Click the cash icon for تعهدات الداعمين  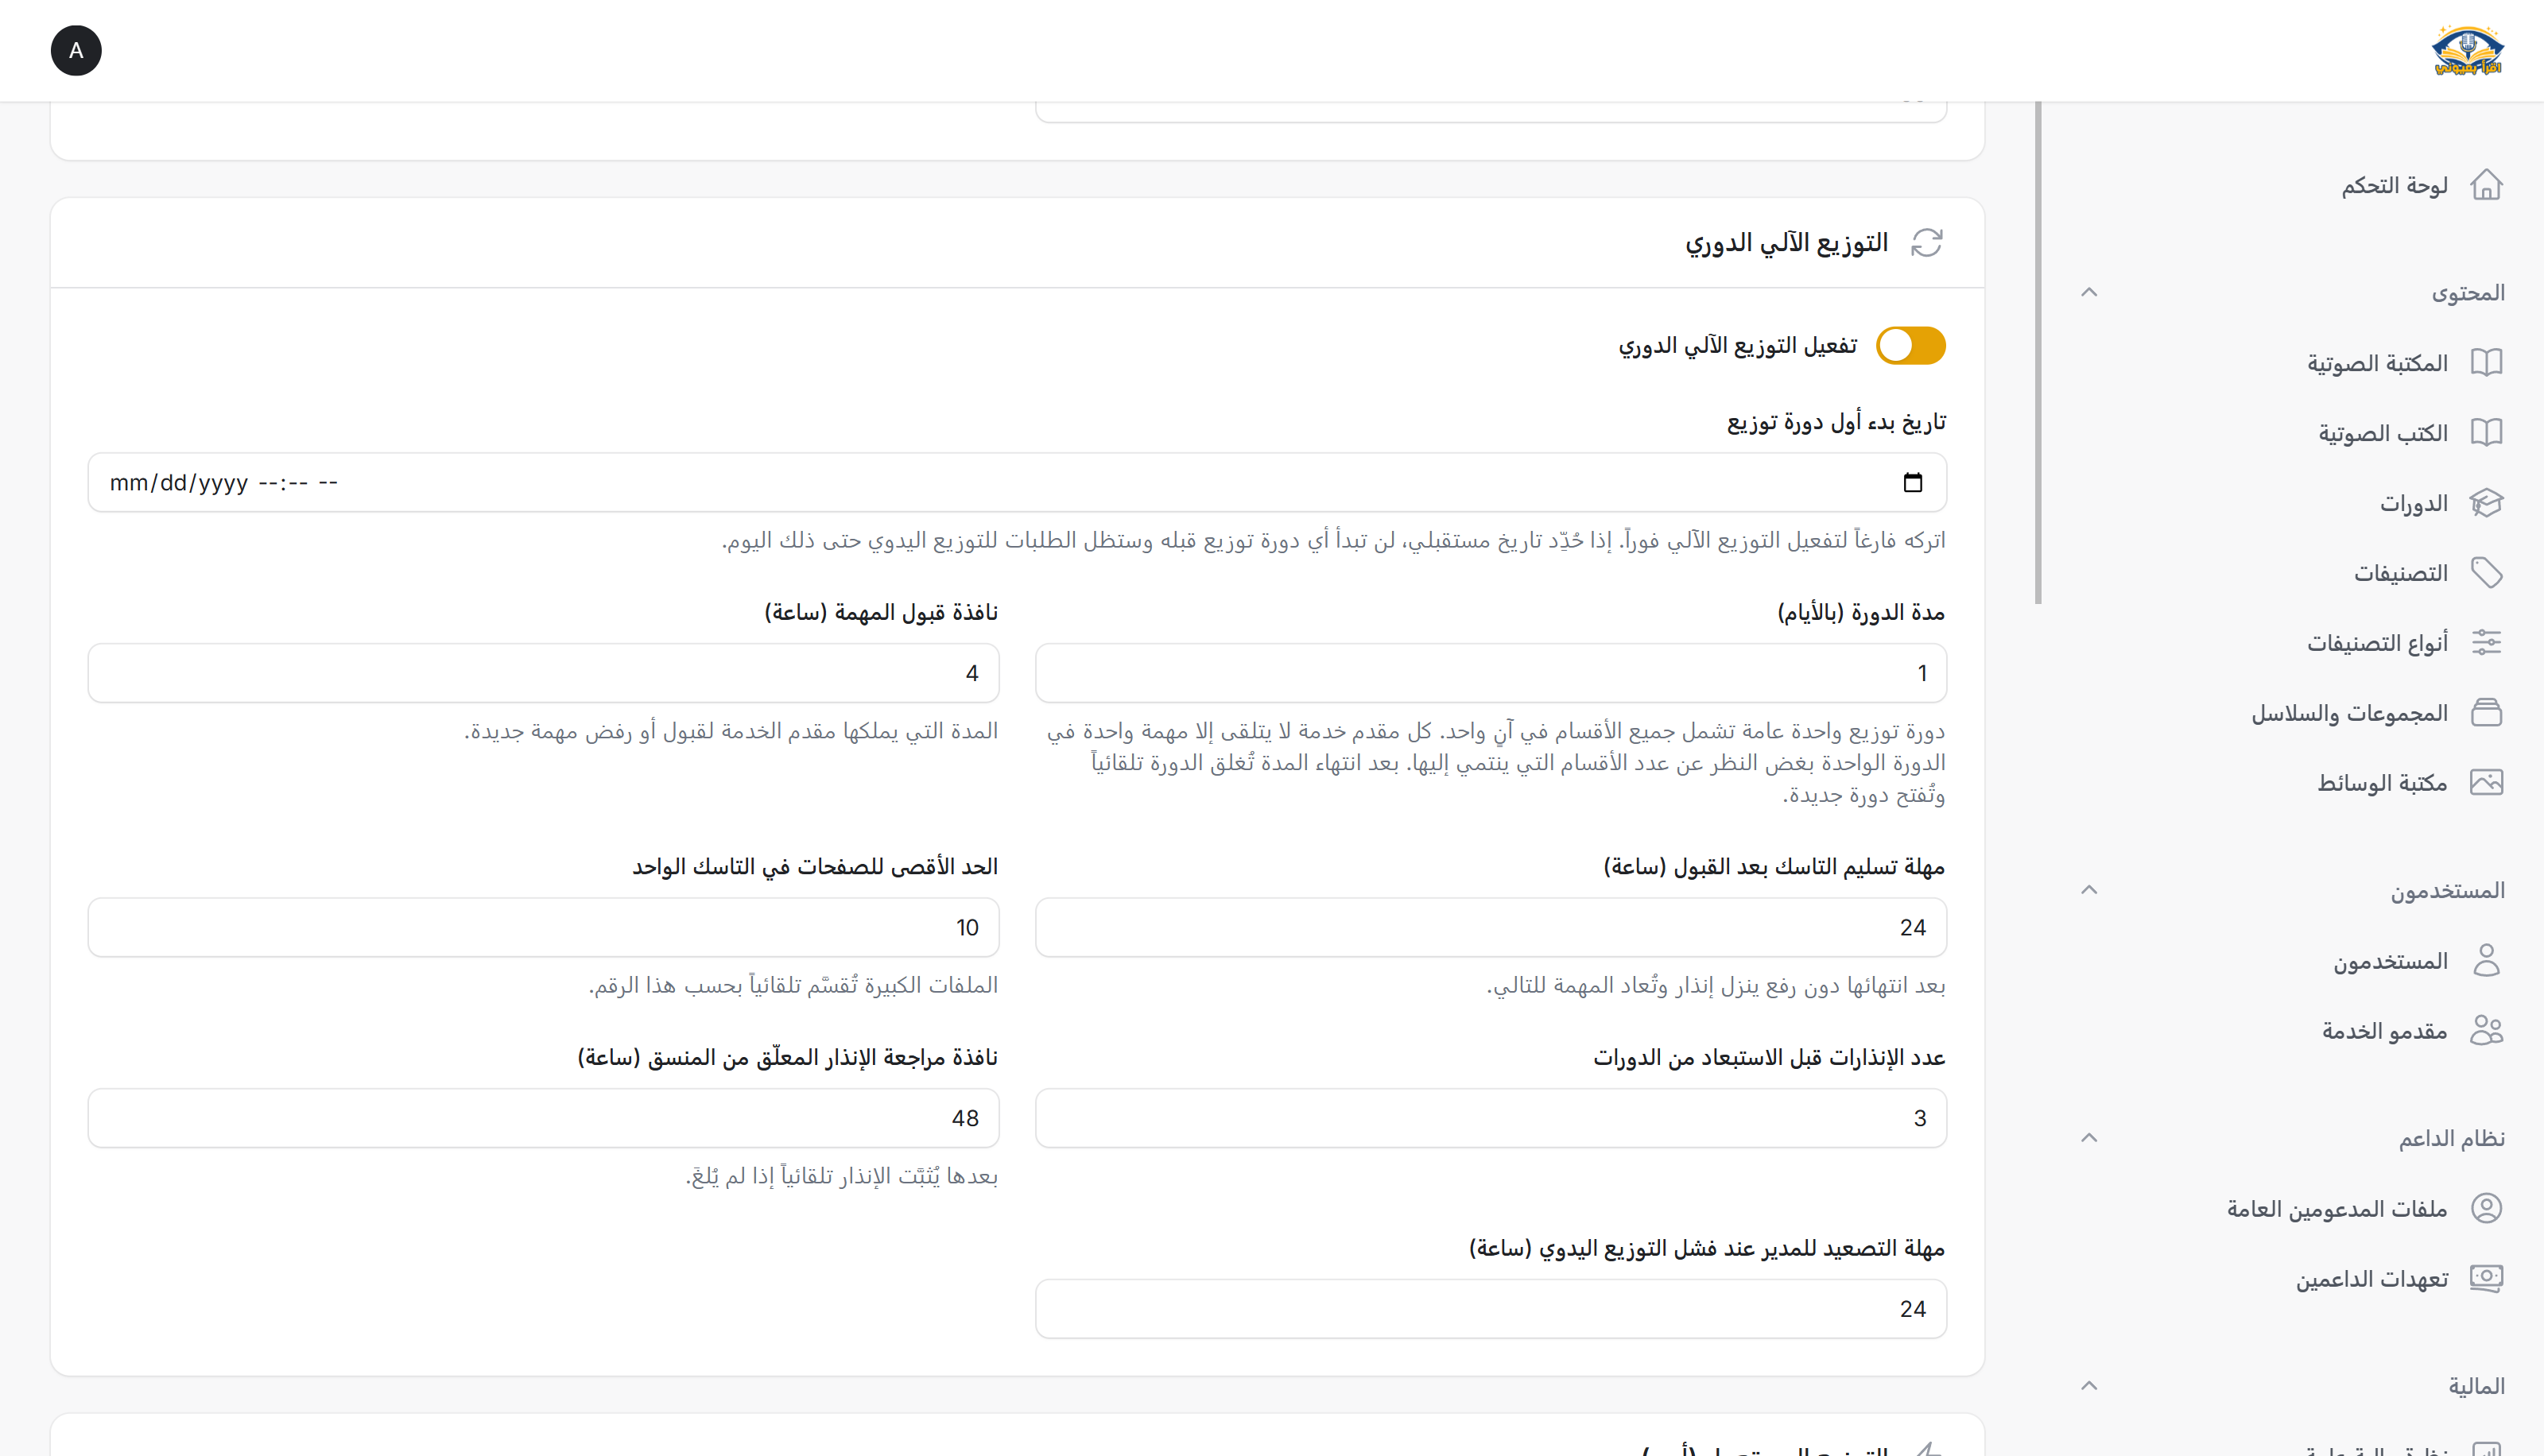tap(2486, 1278)
